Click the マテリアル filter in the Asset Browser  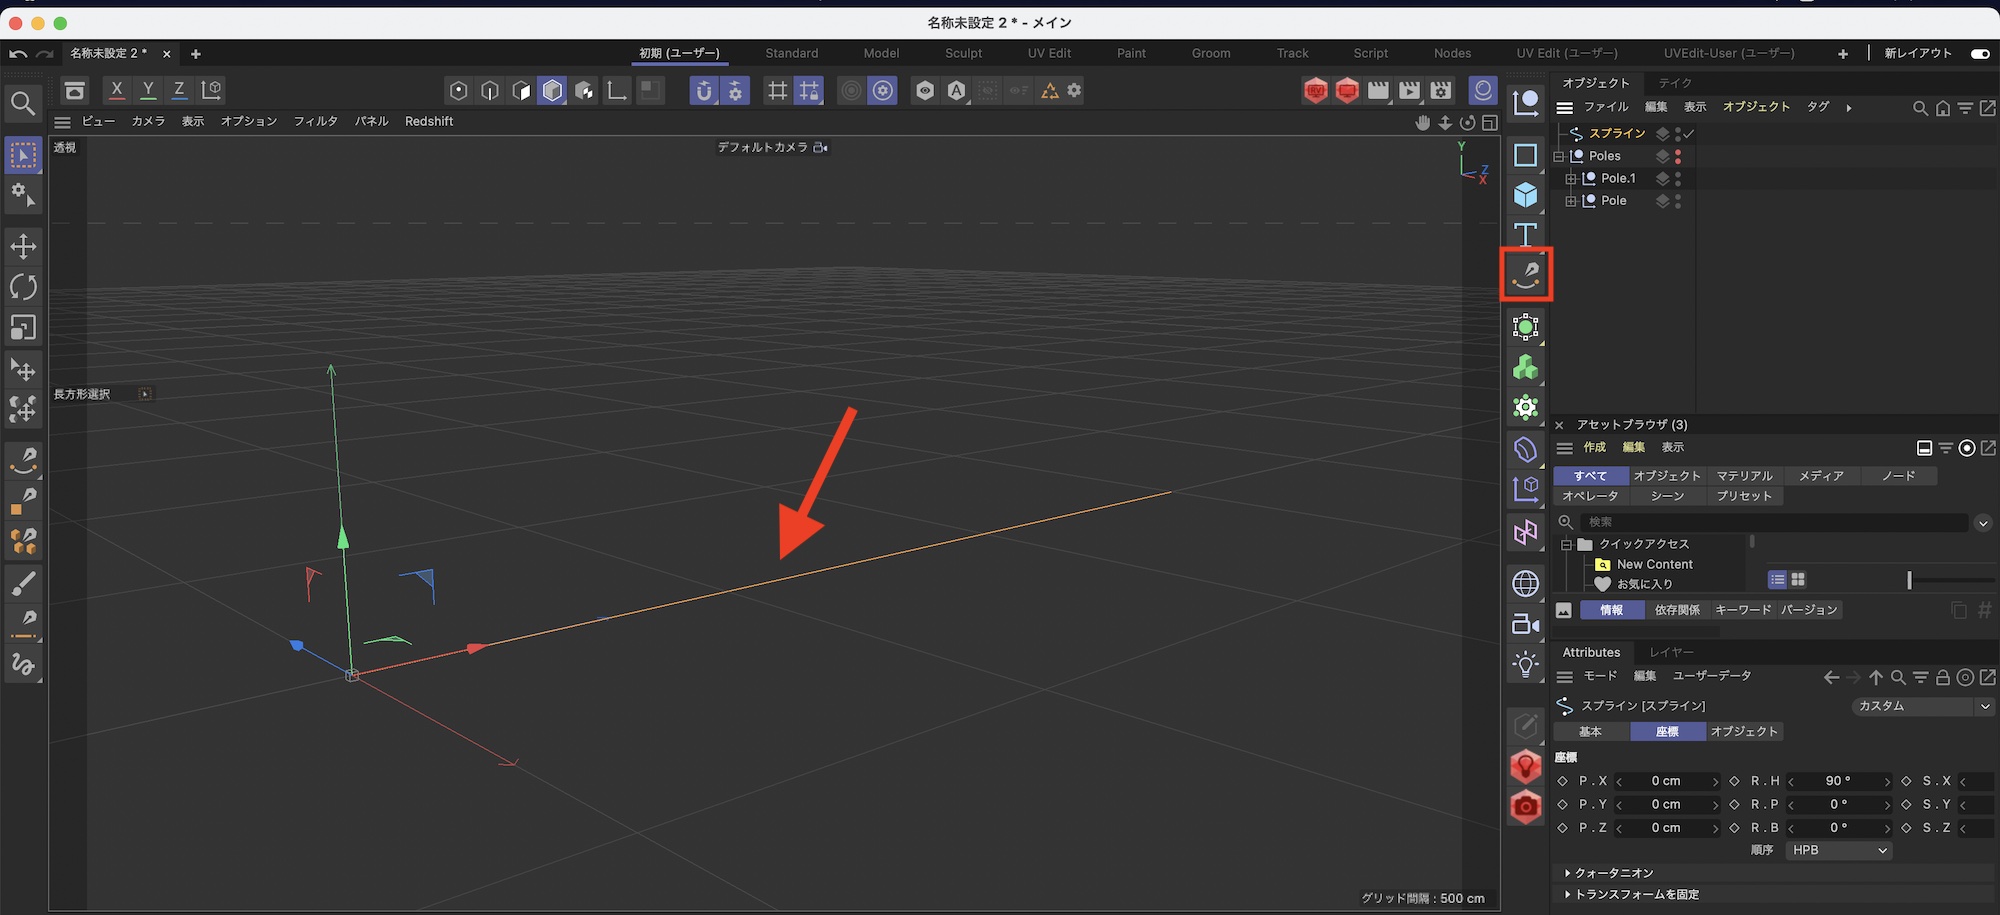(x=1744, y=475)
